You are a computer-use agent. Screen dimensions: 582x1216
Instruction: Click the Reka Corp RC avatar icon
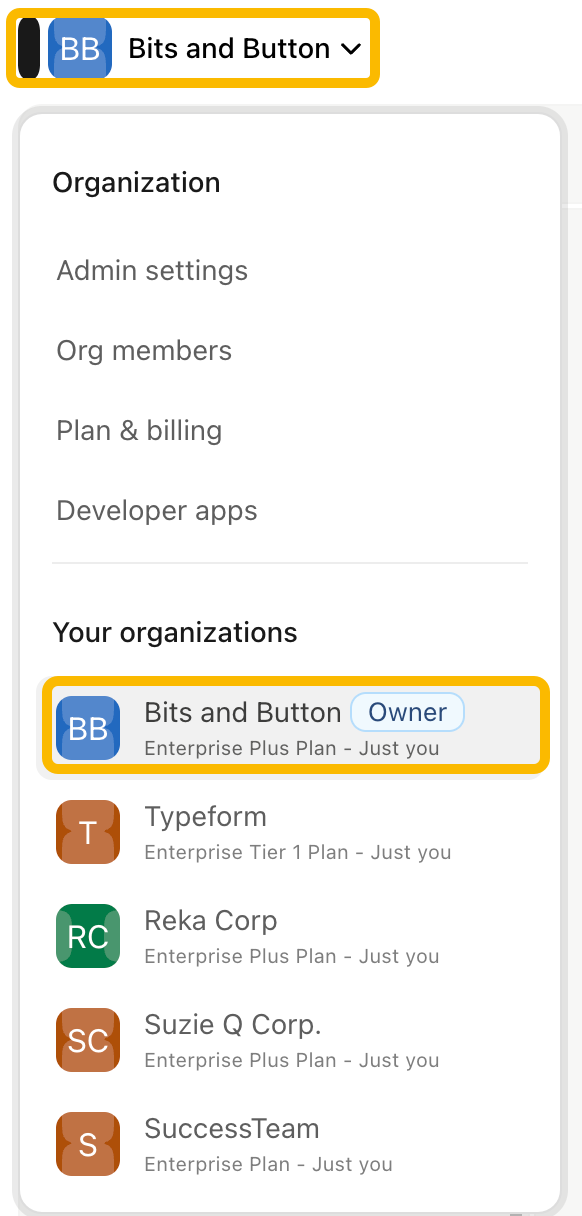point(88,936)
